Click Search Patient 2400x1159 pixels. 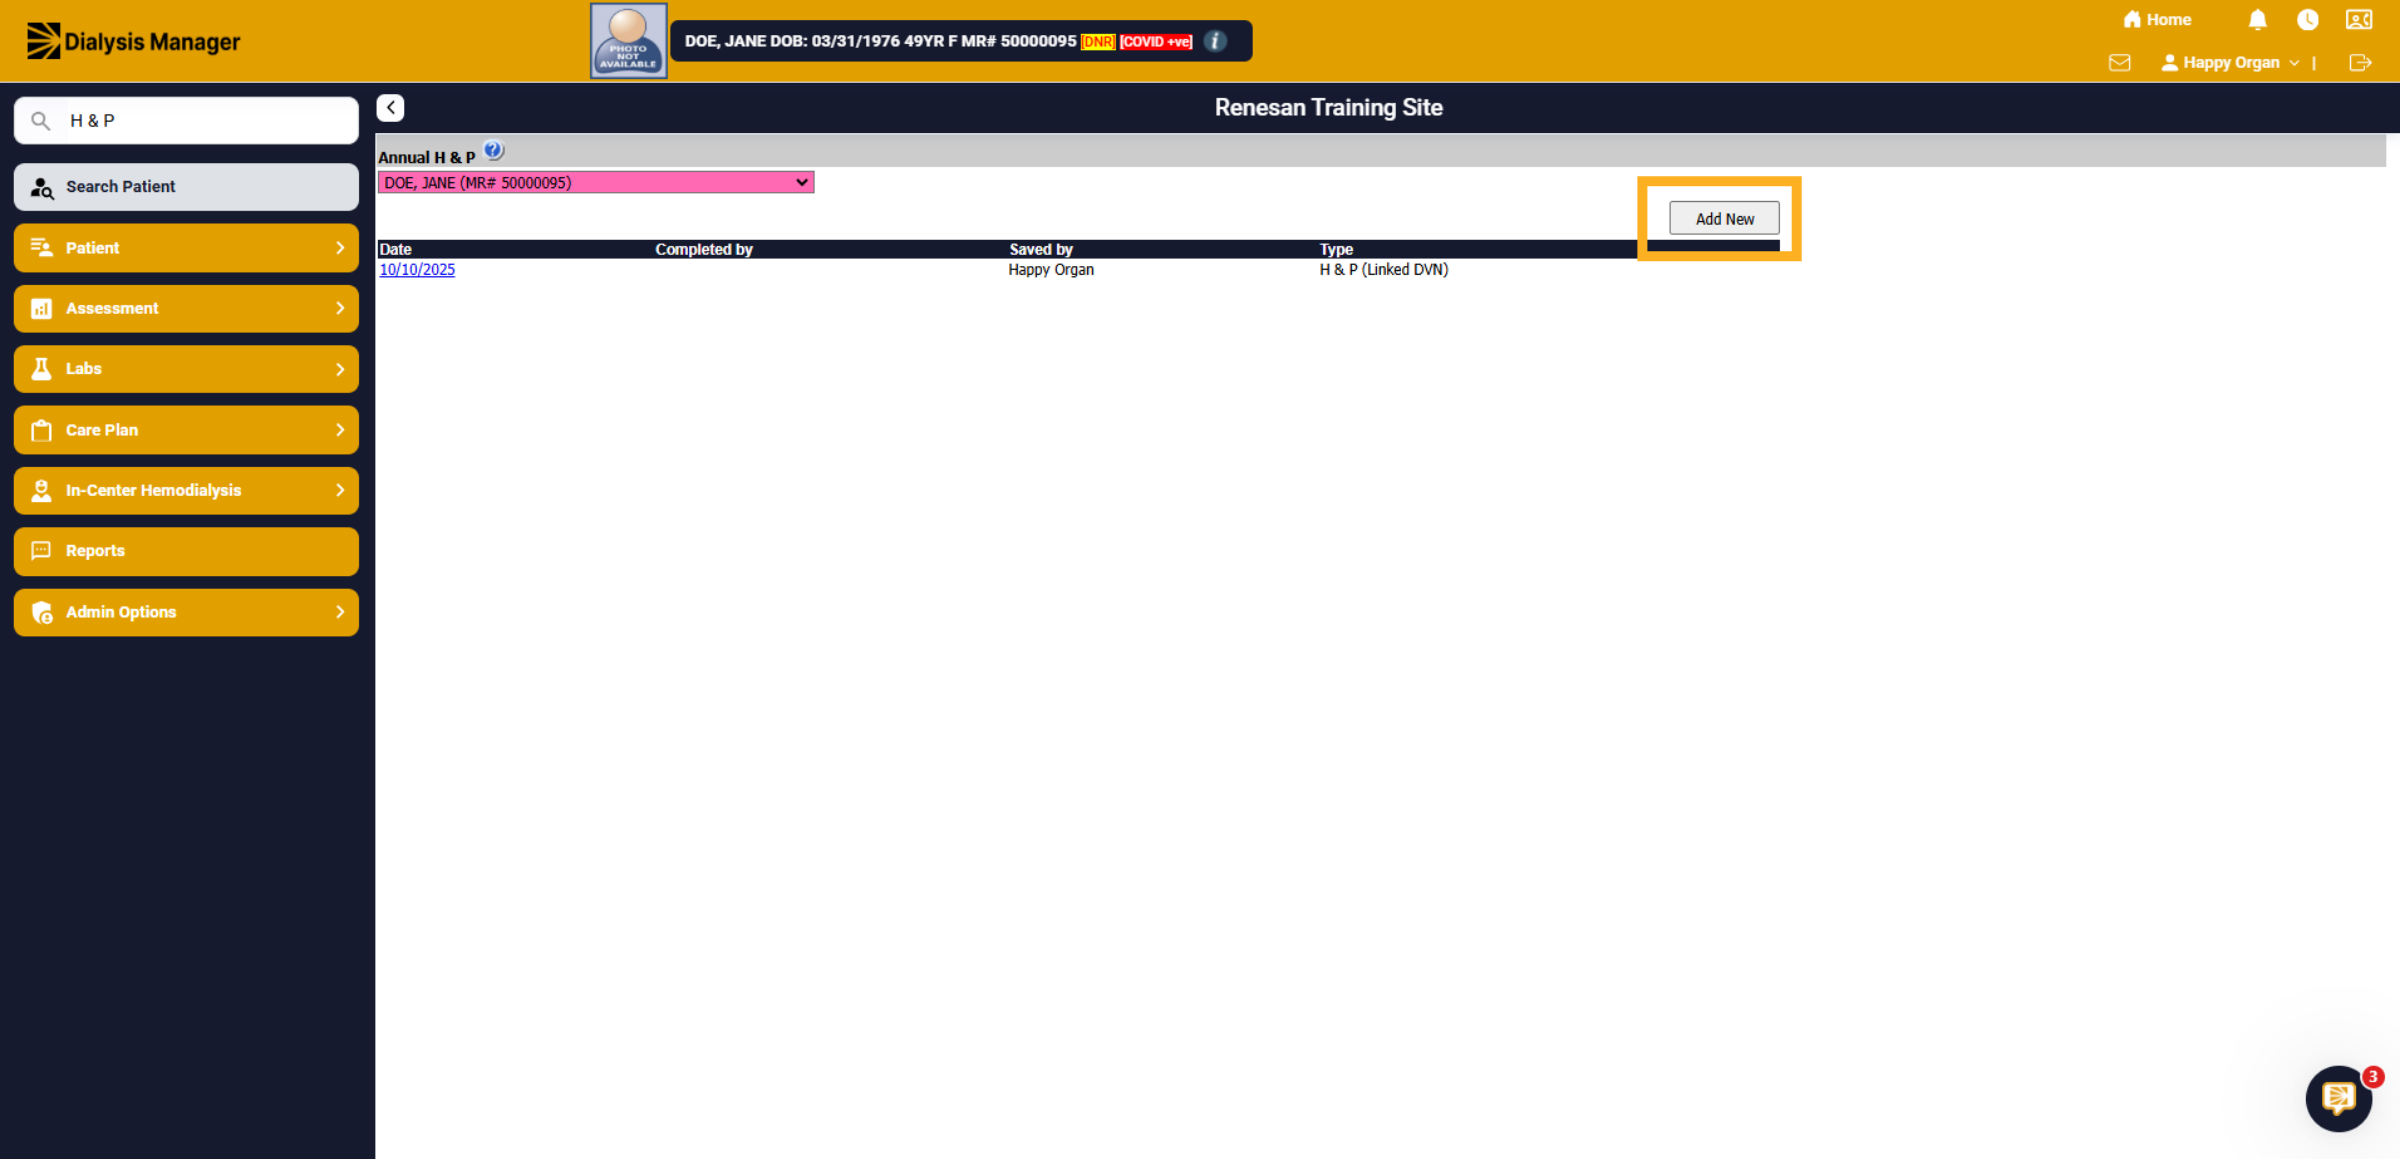186,187
